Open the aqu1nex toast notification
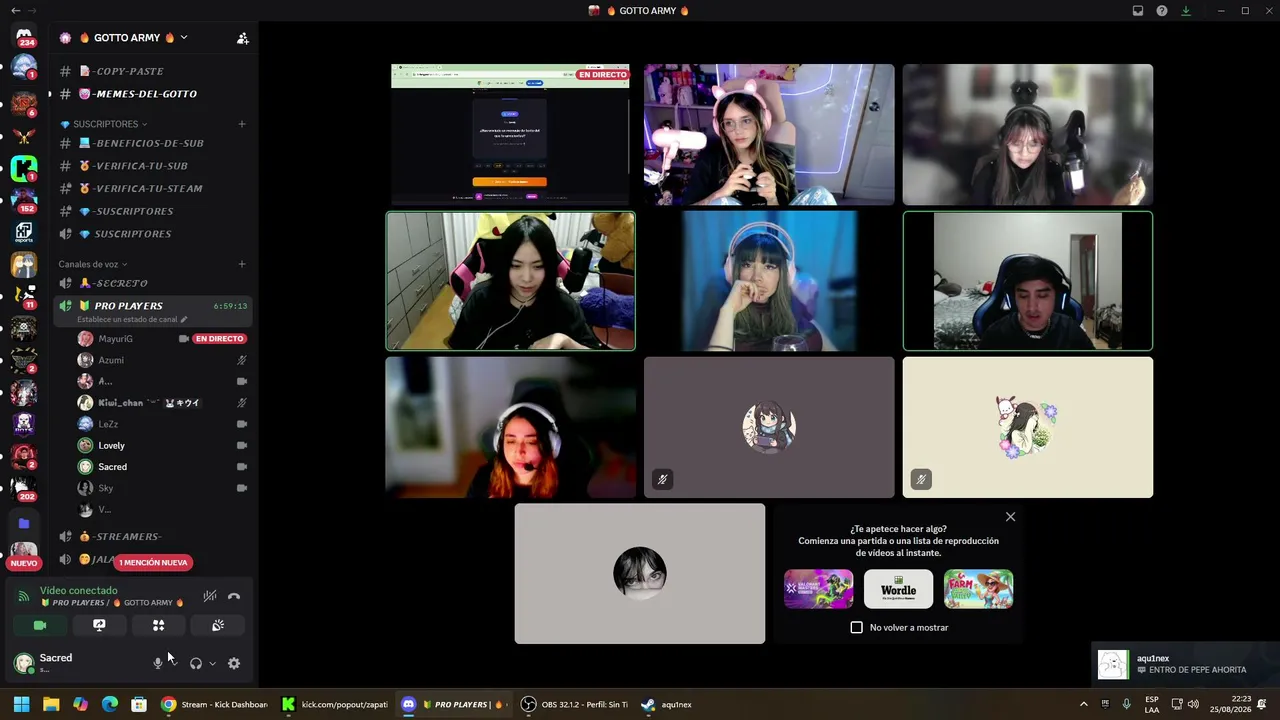The height and width of the screenshot is (720, 1280). coord(1186,664)
